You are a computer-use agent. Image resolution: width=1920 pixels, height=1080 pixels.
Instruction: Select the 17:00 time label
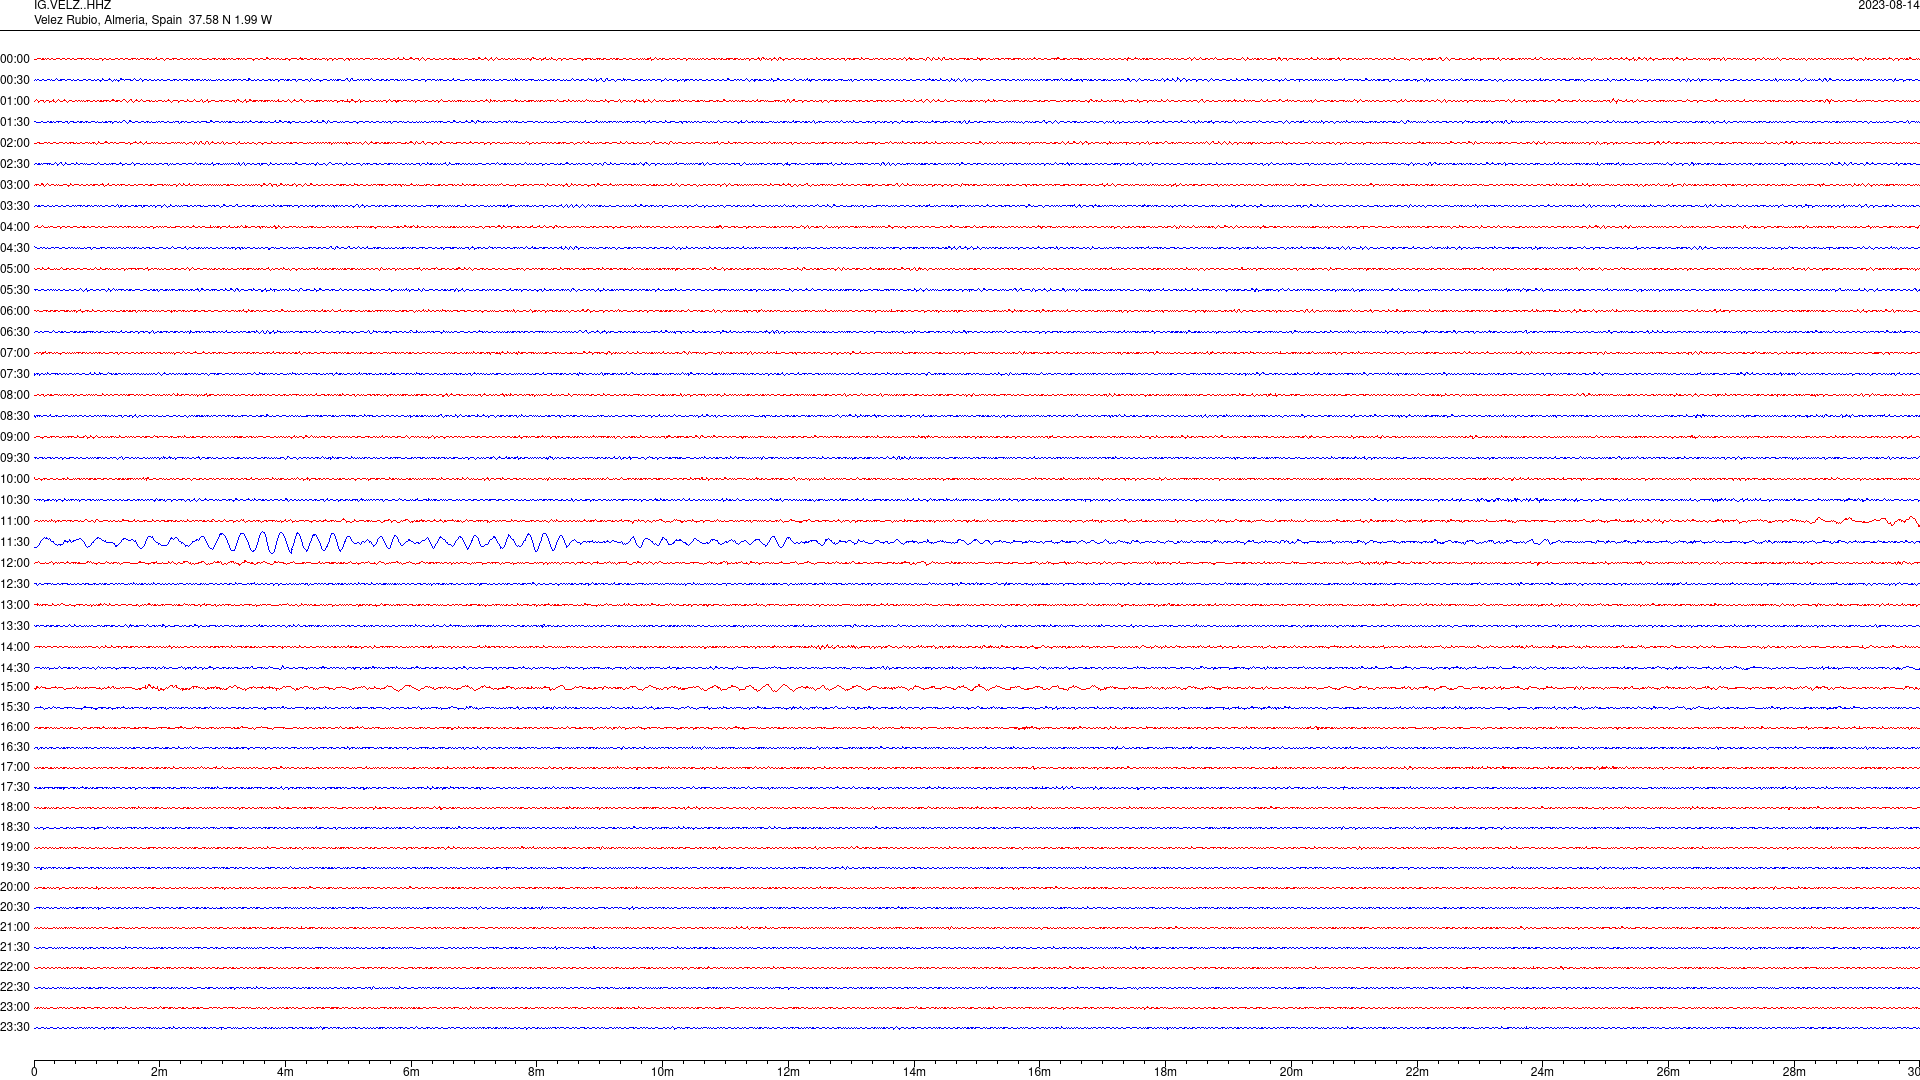point(15,767)
